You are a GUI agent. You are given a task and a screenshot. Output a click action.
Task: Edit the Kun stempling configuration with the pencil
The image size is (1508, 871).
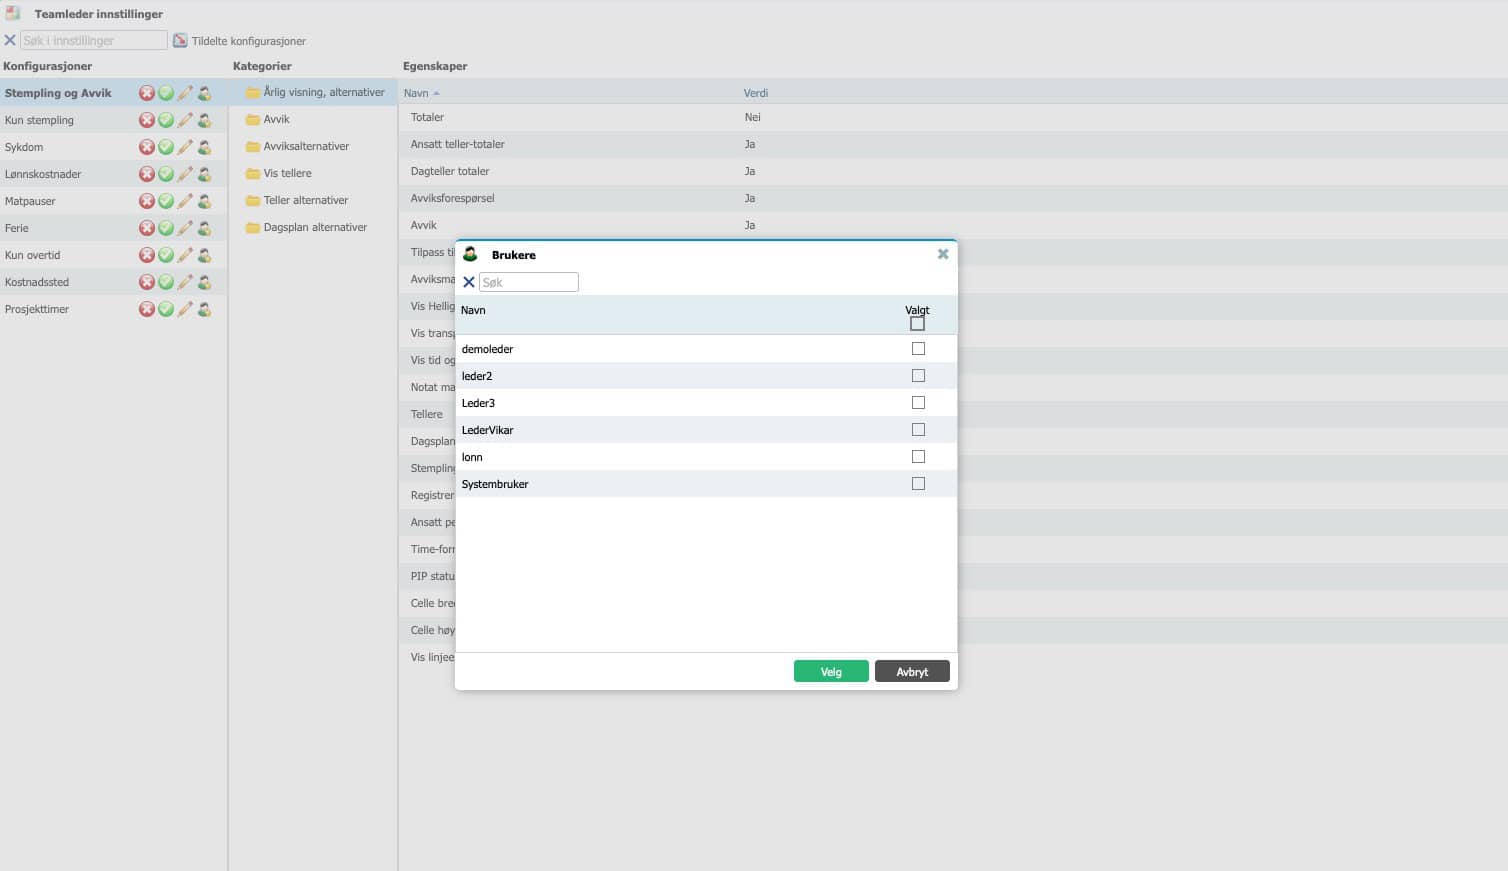pyautogui.click(x=185, y=120)
